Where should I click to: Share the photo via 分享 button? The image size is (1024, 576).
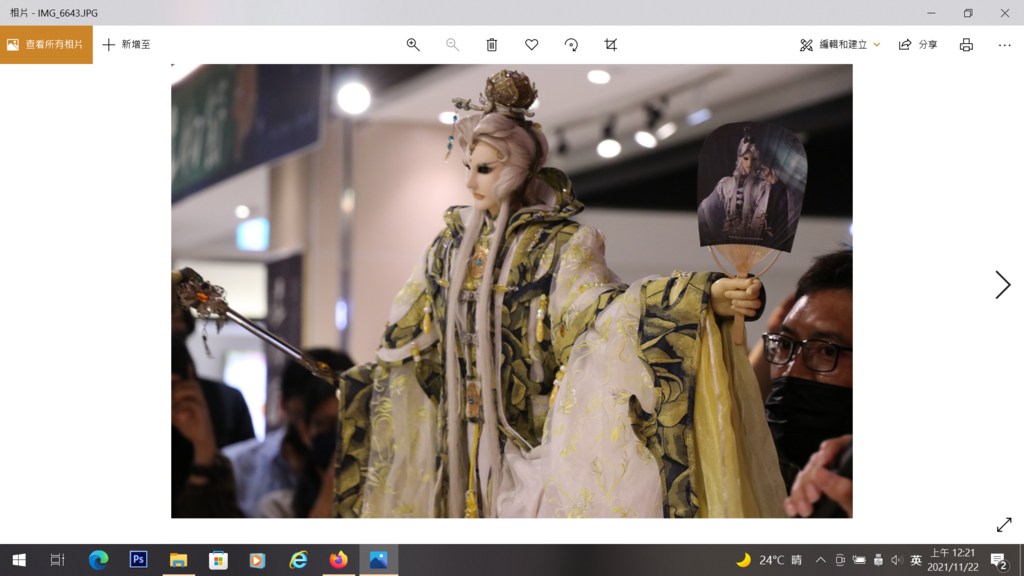click(x=918, y=44)
